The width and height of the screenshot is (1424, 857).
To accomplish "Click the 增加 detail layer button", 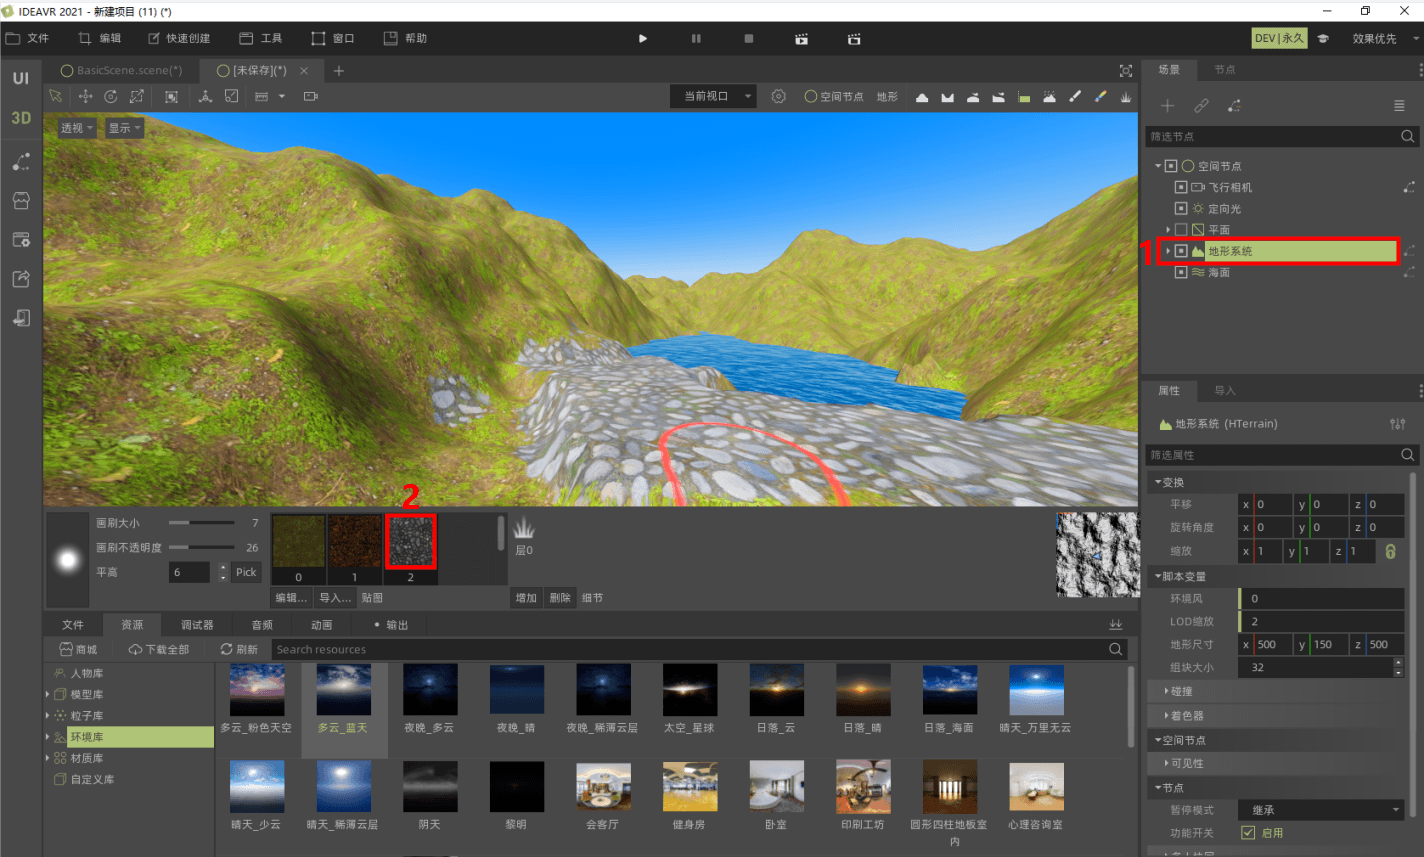I will click(x=526, y=598).
